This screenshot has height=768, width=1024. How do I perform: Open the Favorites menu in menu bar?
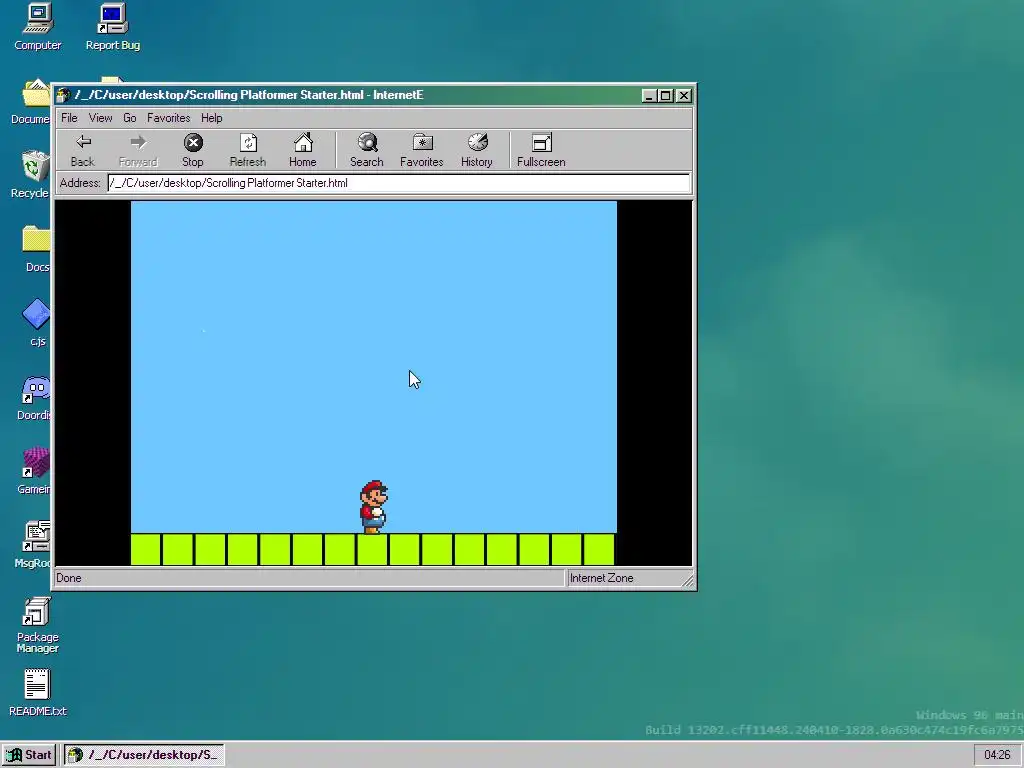tap(168, 118)
